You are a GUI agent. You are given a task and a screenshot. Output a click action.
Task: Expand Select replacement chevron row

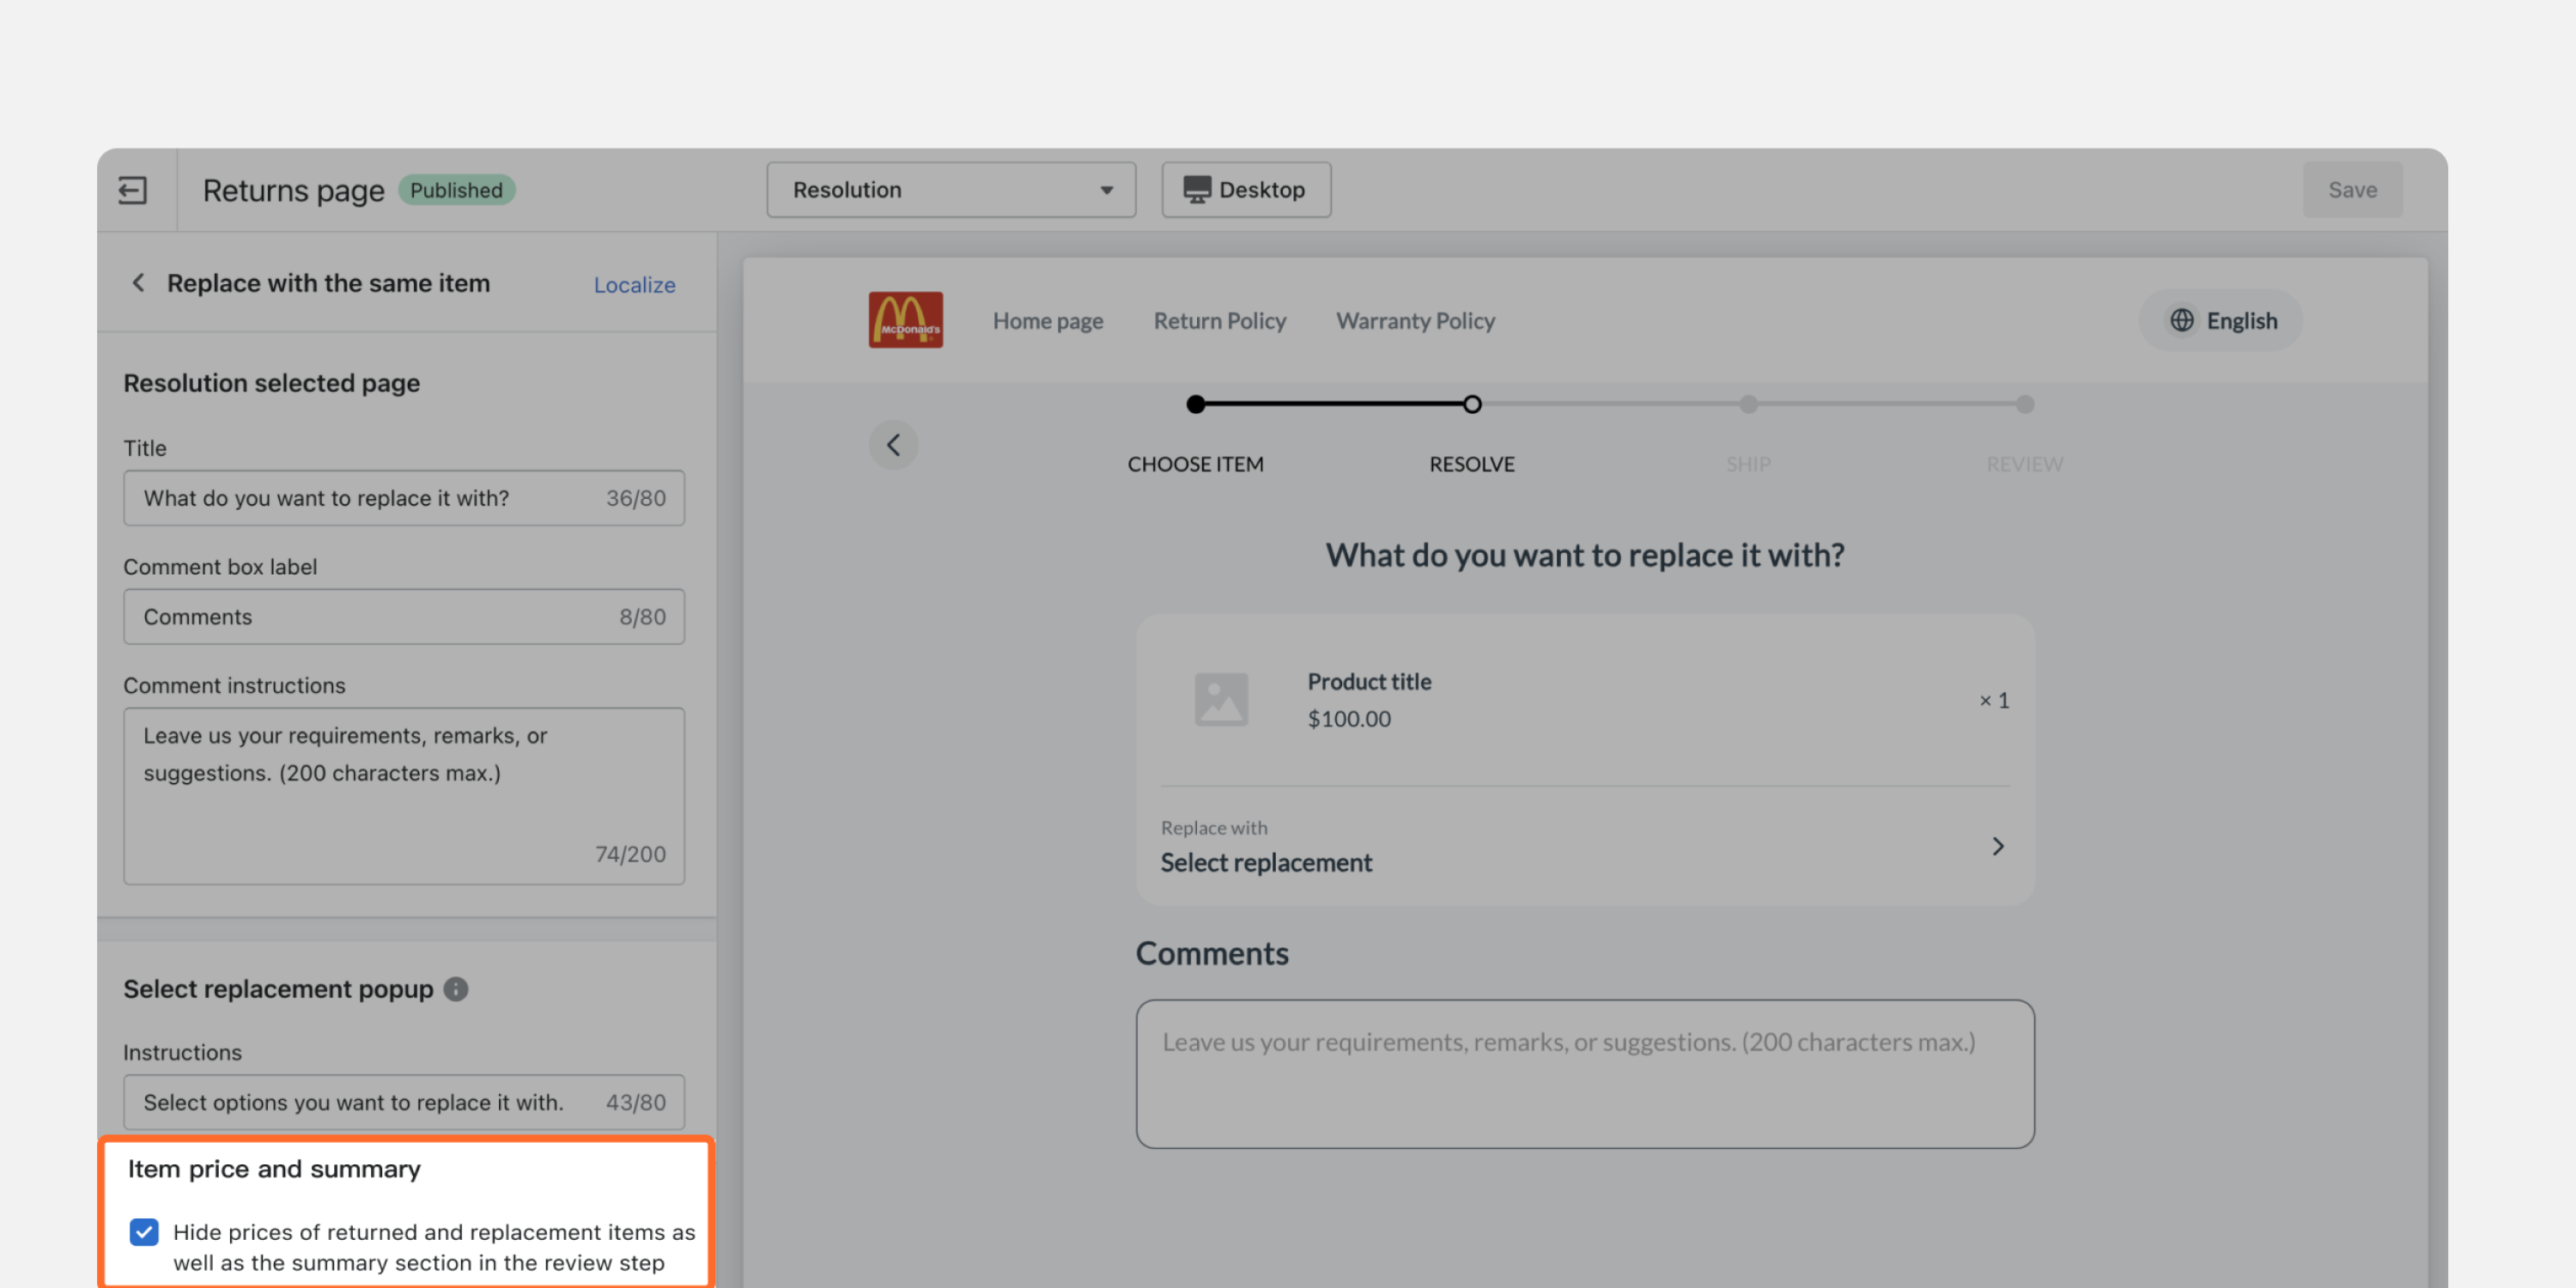tap(1585, 846)
